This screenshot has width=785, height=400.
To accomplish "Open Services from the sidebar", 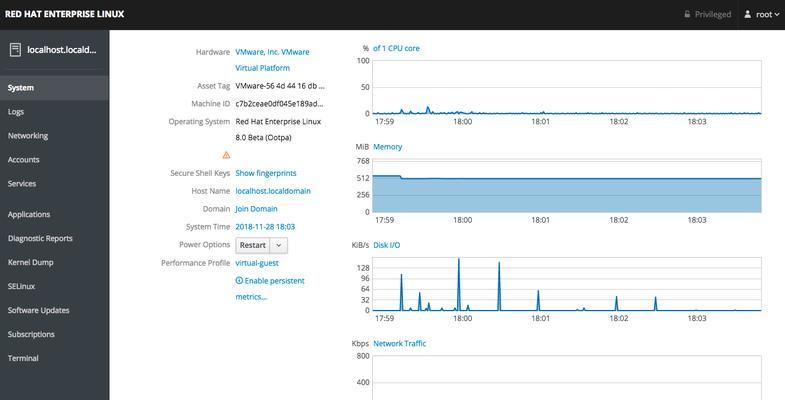I will click(54, 184).
